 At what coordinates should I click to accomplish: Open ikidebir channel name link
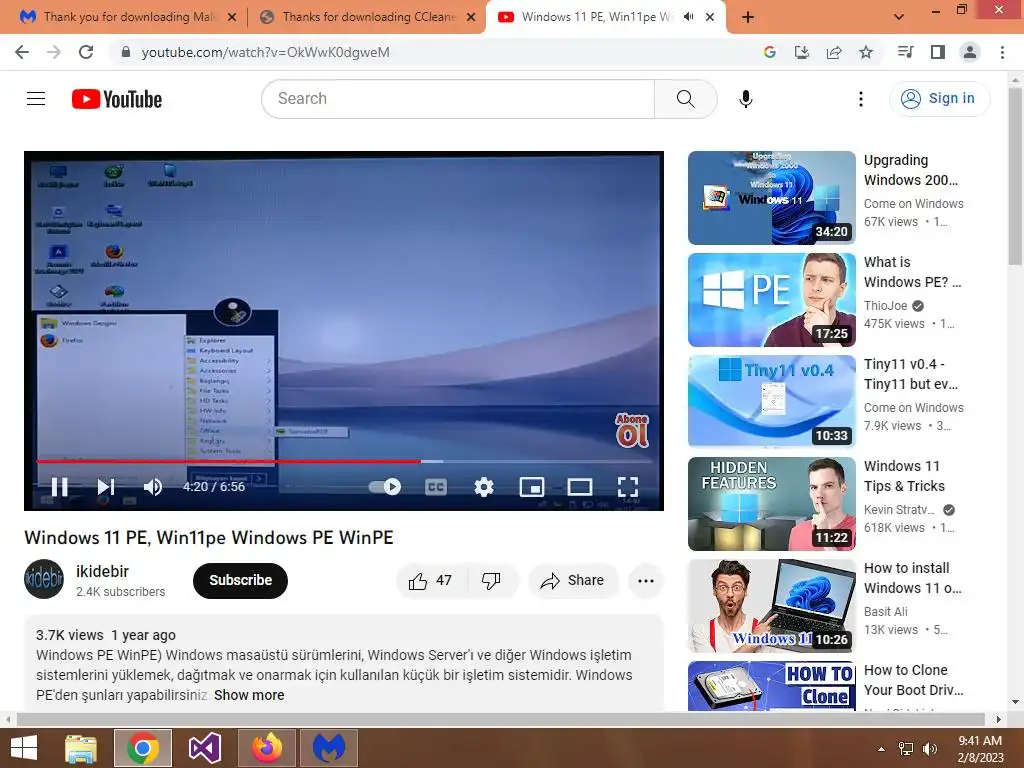coord(103,571)
